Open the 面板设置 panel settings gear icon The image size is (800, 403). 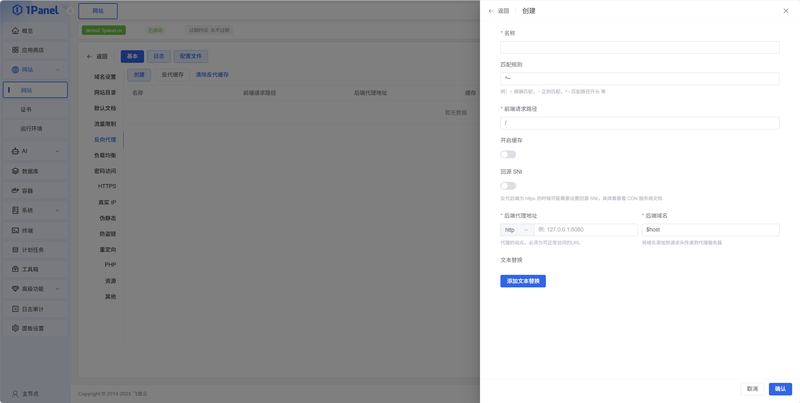pos(15,329)
